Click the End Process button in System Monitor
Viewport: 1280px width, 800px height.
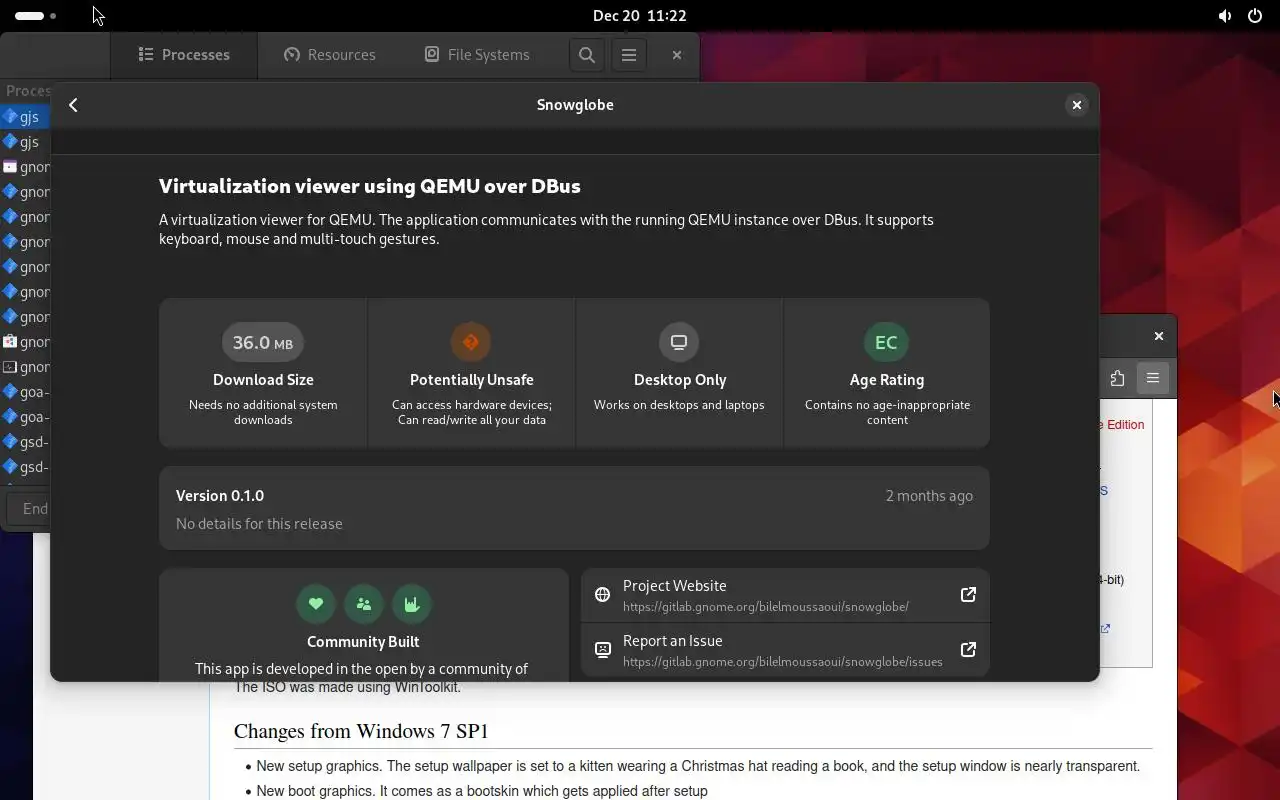(30, 508)
